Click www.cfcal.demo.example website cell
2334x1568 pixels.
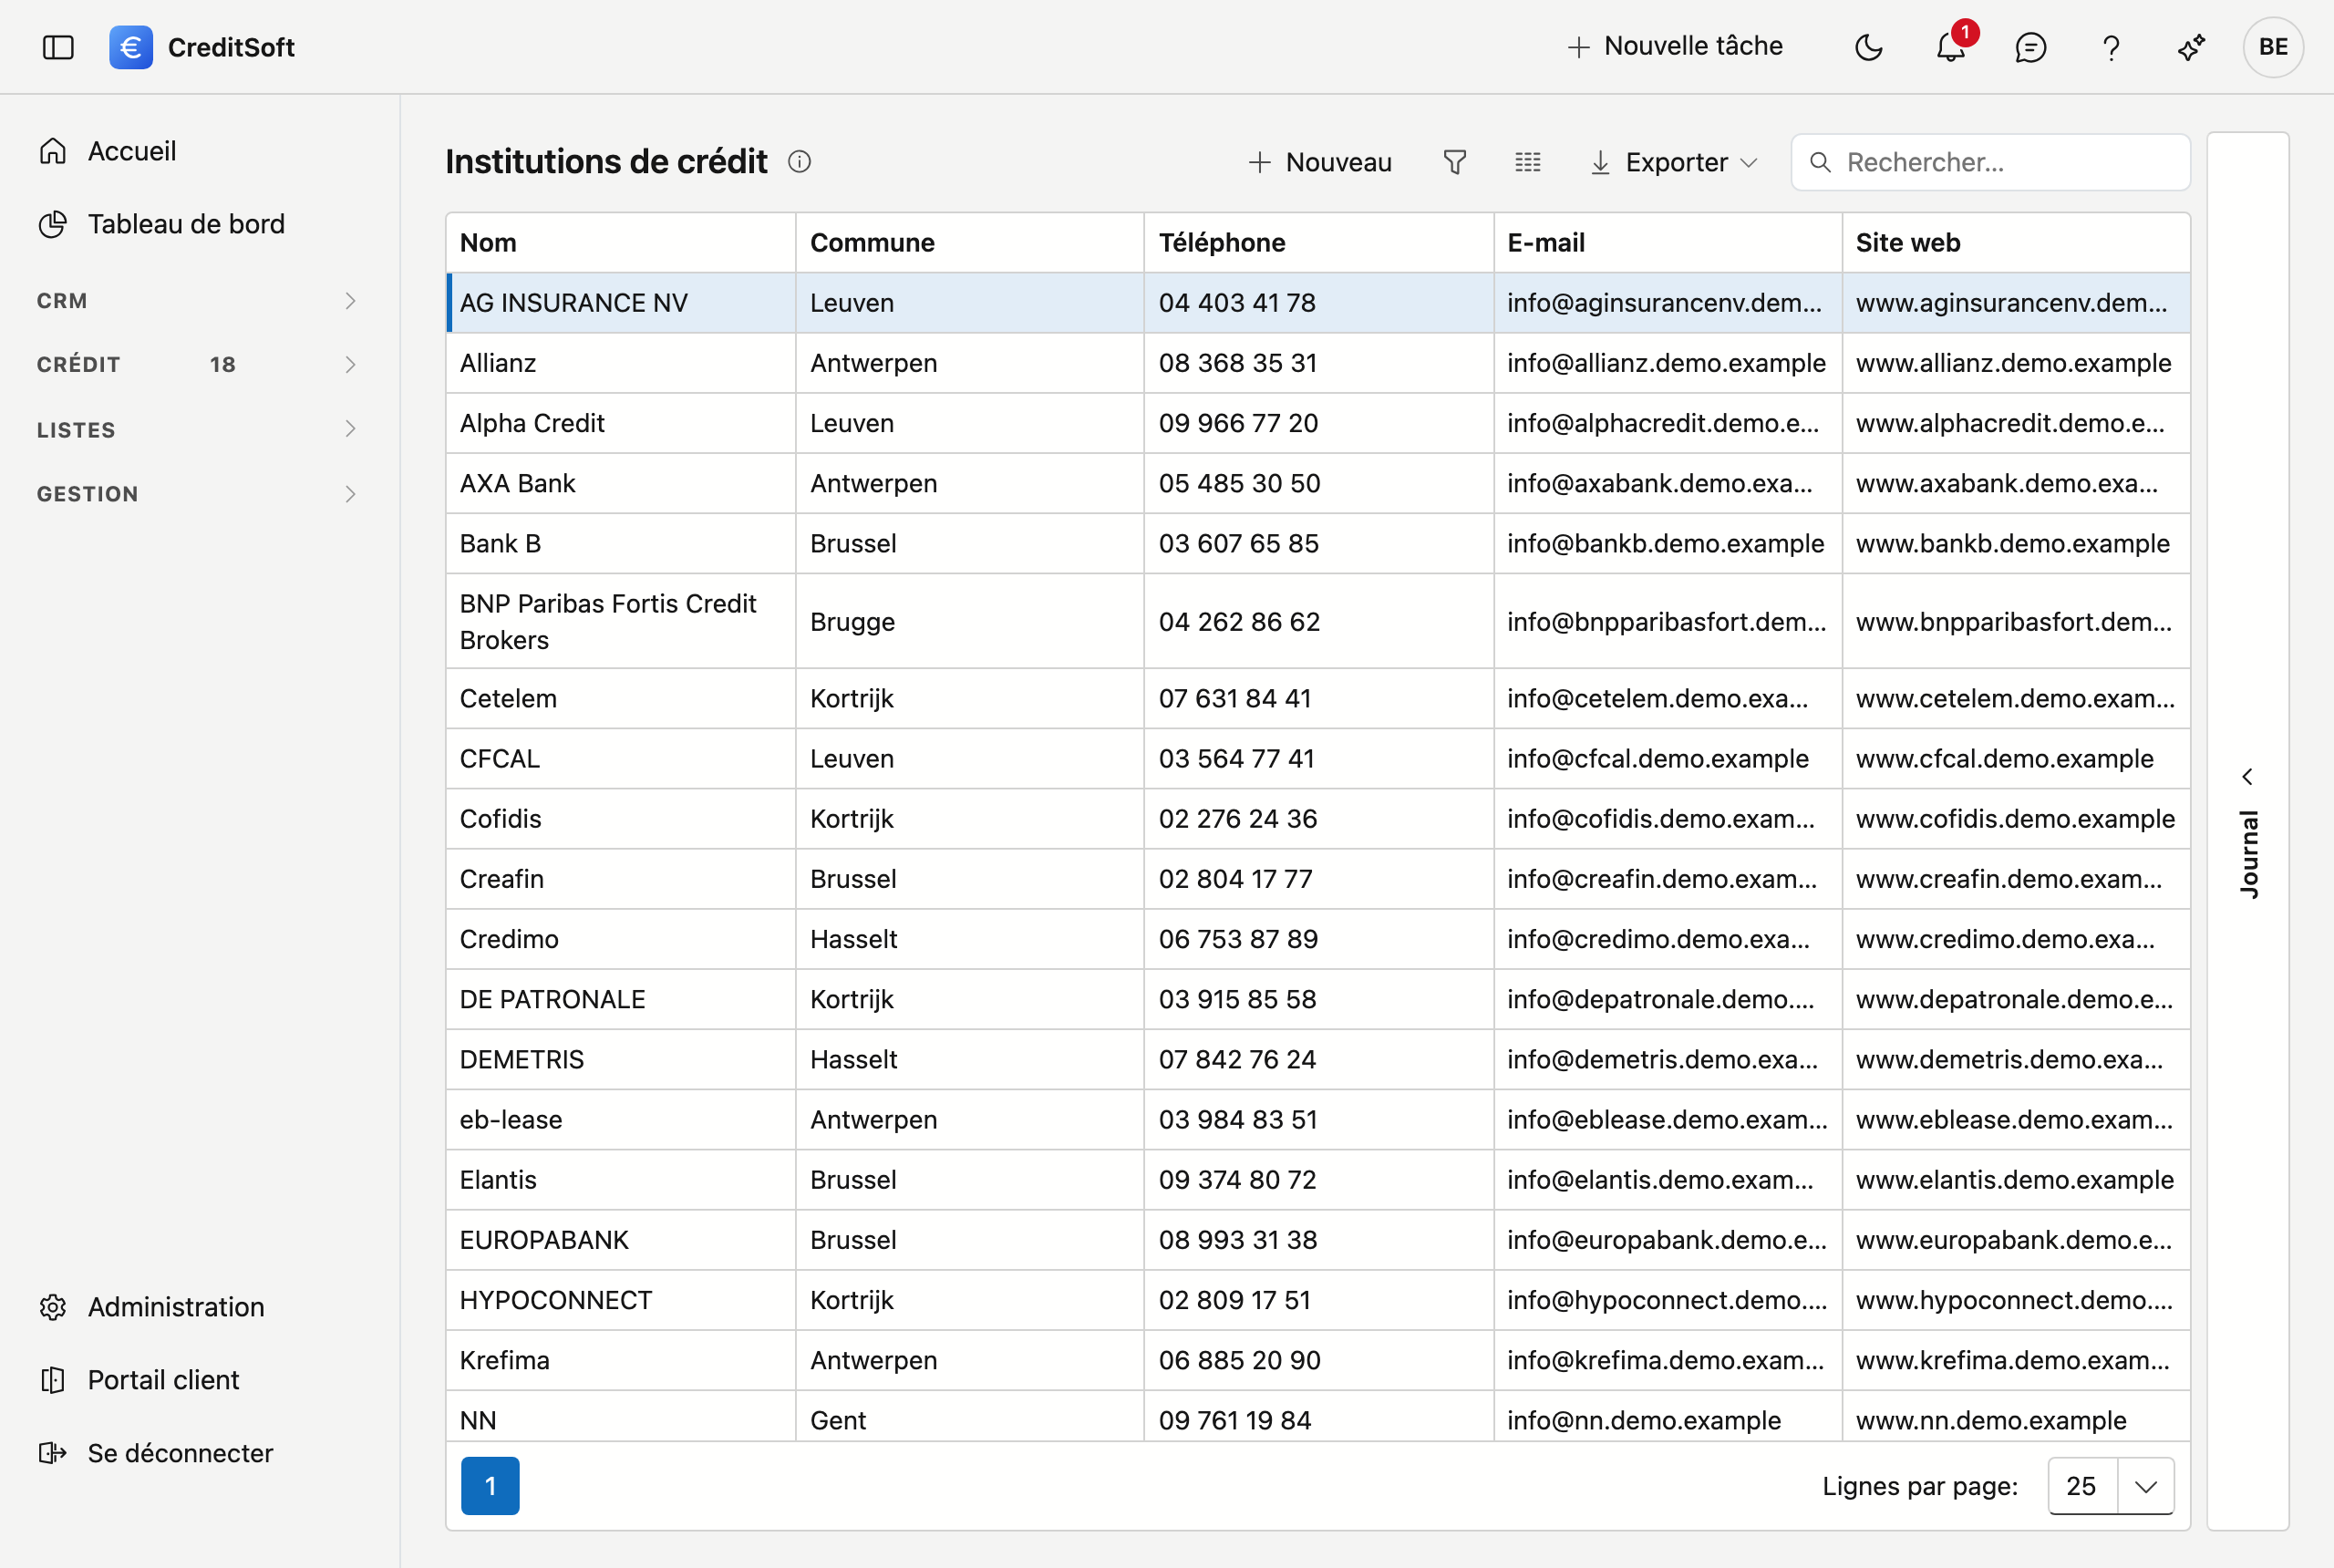(2015, 758)
